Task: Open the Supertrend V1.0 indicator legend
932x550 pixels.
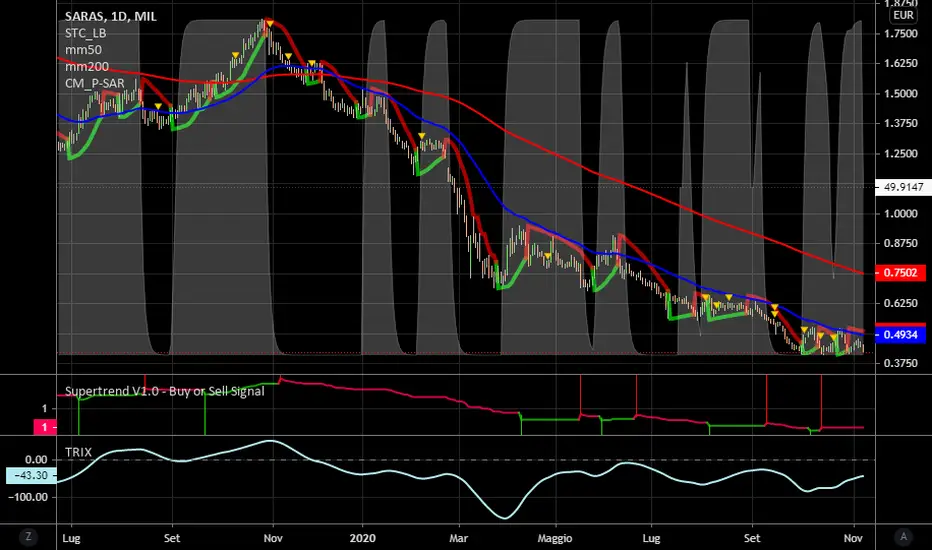Action: coord(165,391)
